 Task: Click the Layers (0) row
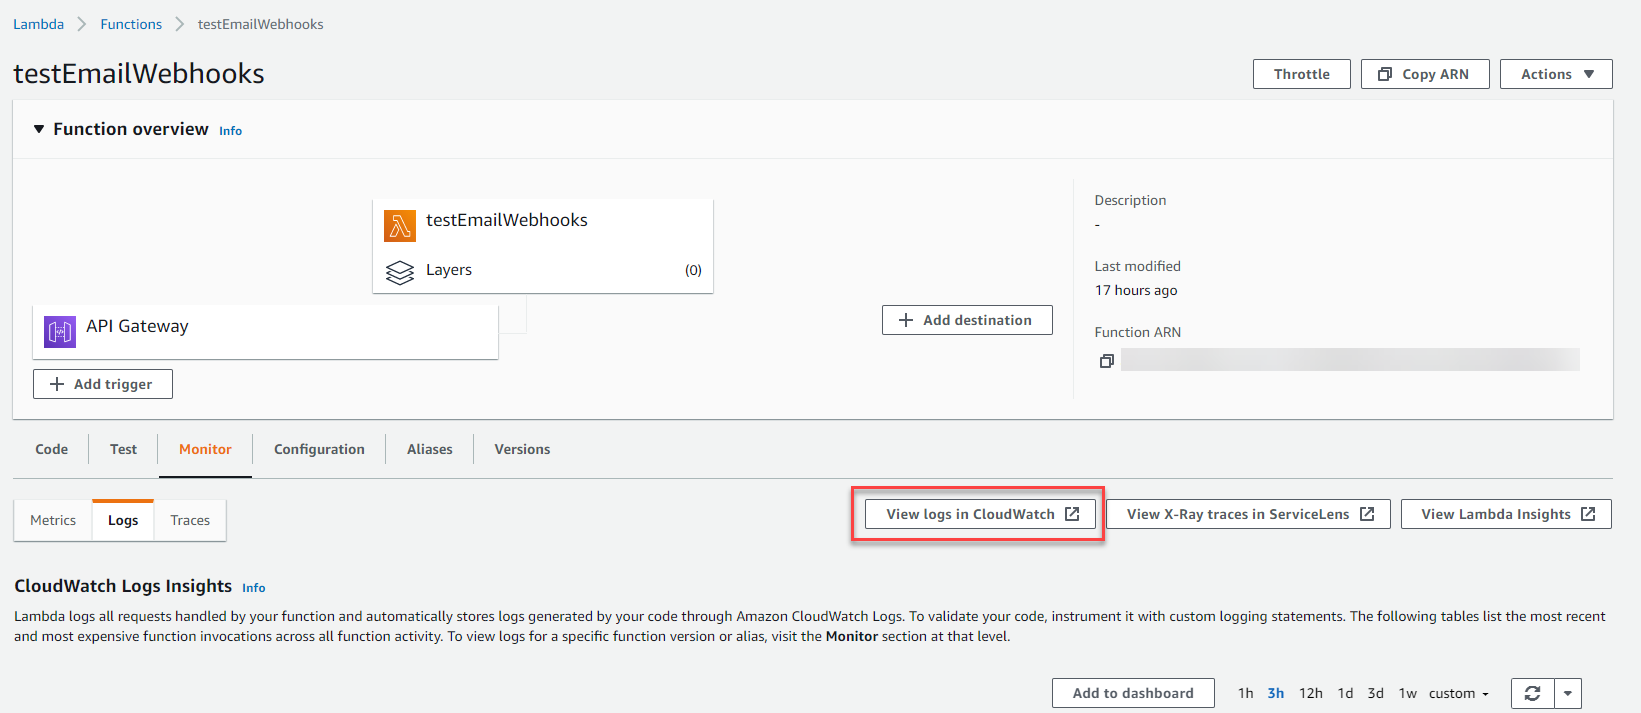click(x=543, y=270)
